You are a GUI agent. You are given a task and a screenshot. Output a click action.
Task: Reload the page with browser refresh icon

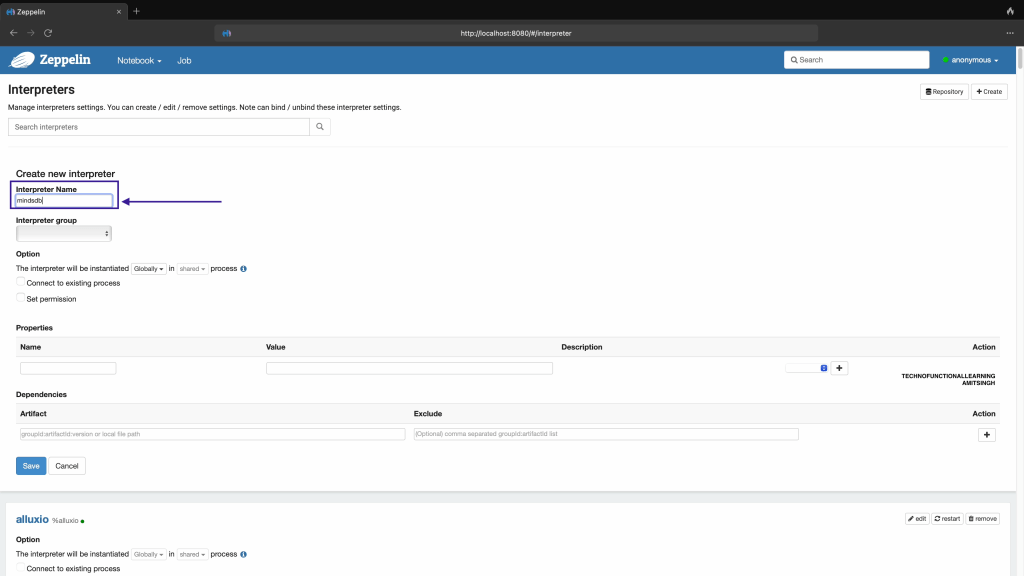point(48,33)
